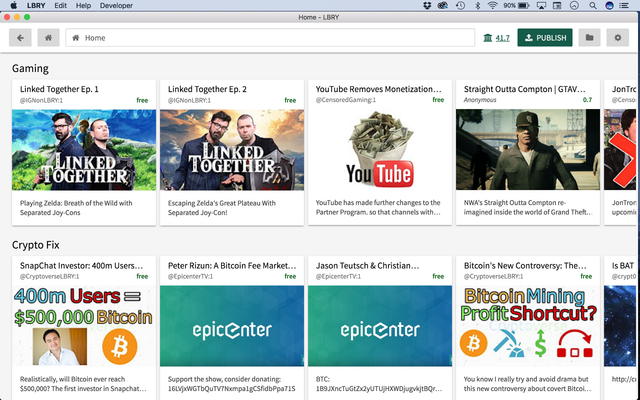Select the 'Linked Together Ep. 1' title
The width and height of the screenshot is (640, 400).
point(59,89)
